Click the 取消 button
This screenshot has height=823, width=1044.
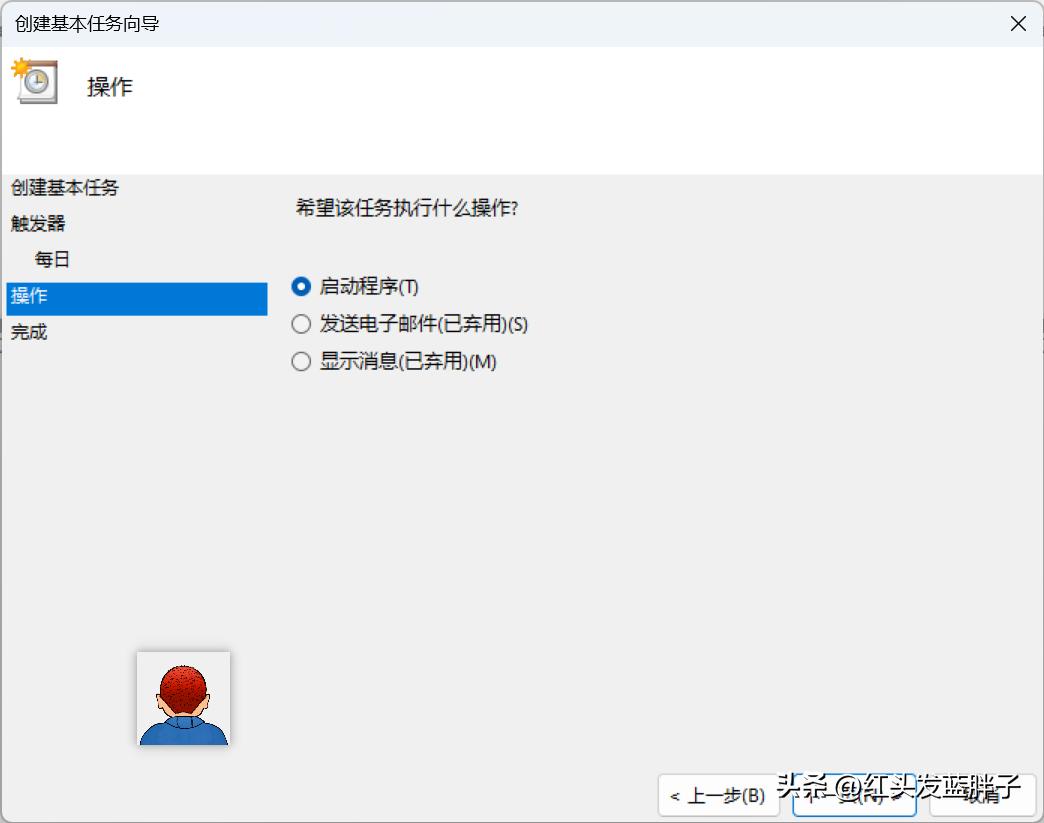coord(984,796)
